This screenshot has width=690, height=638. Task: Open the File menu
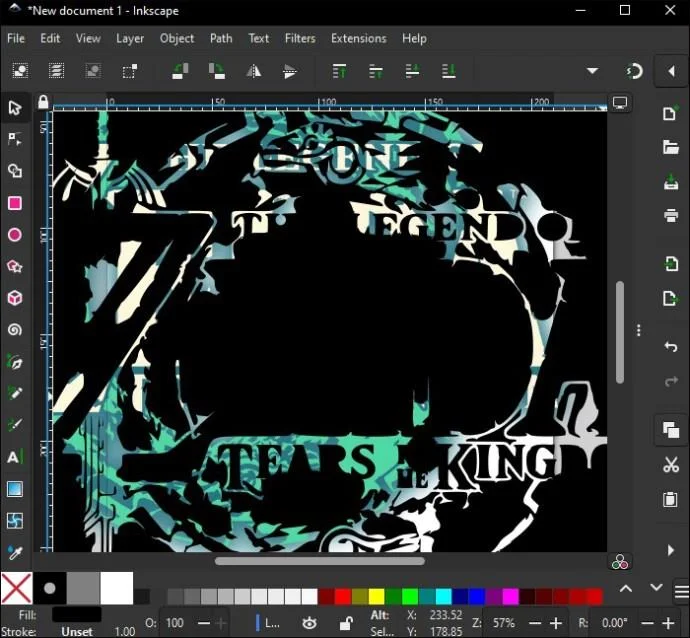click(x=16, y=39)
